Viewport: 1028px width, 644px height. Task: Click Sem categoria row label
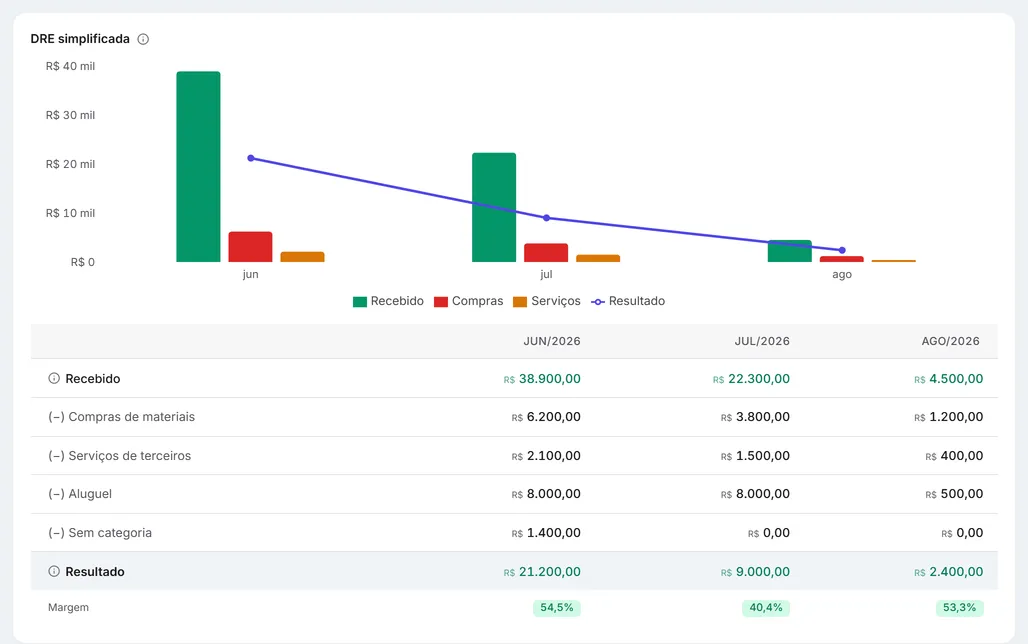point(100,533)
